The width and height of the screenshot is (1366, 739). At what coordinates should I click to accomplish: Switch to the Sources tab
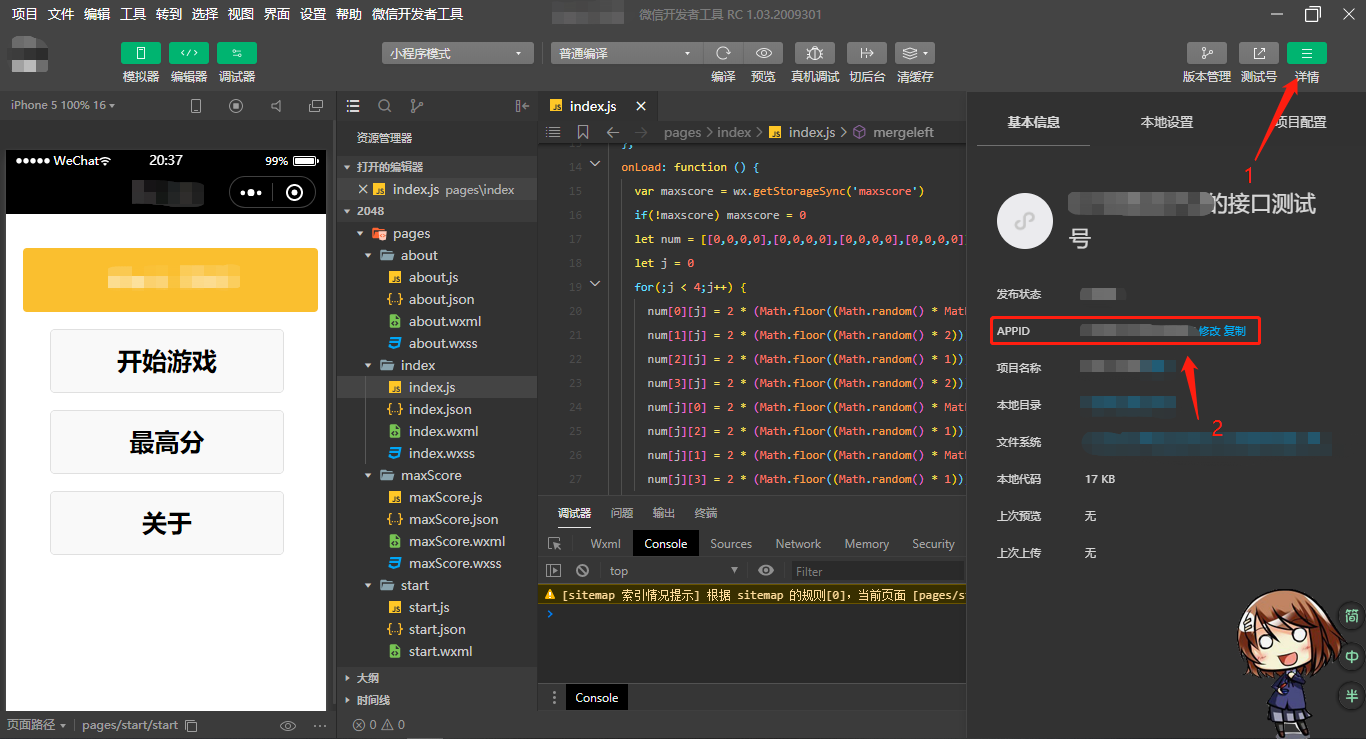pyautogui.click(x=731, y=544)
